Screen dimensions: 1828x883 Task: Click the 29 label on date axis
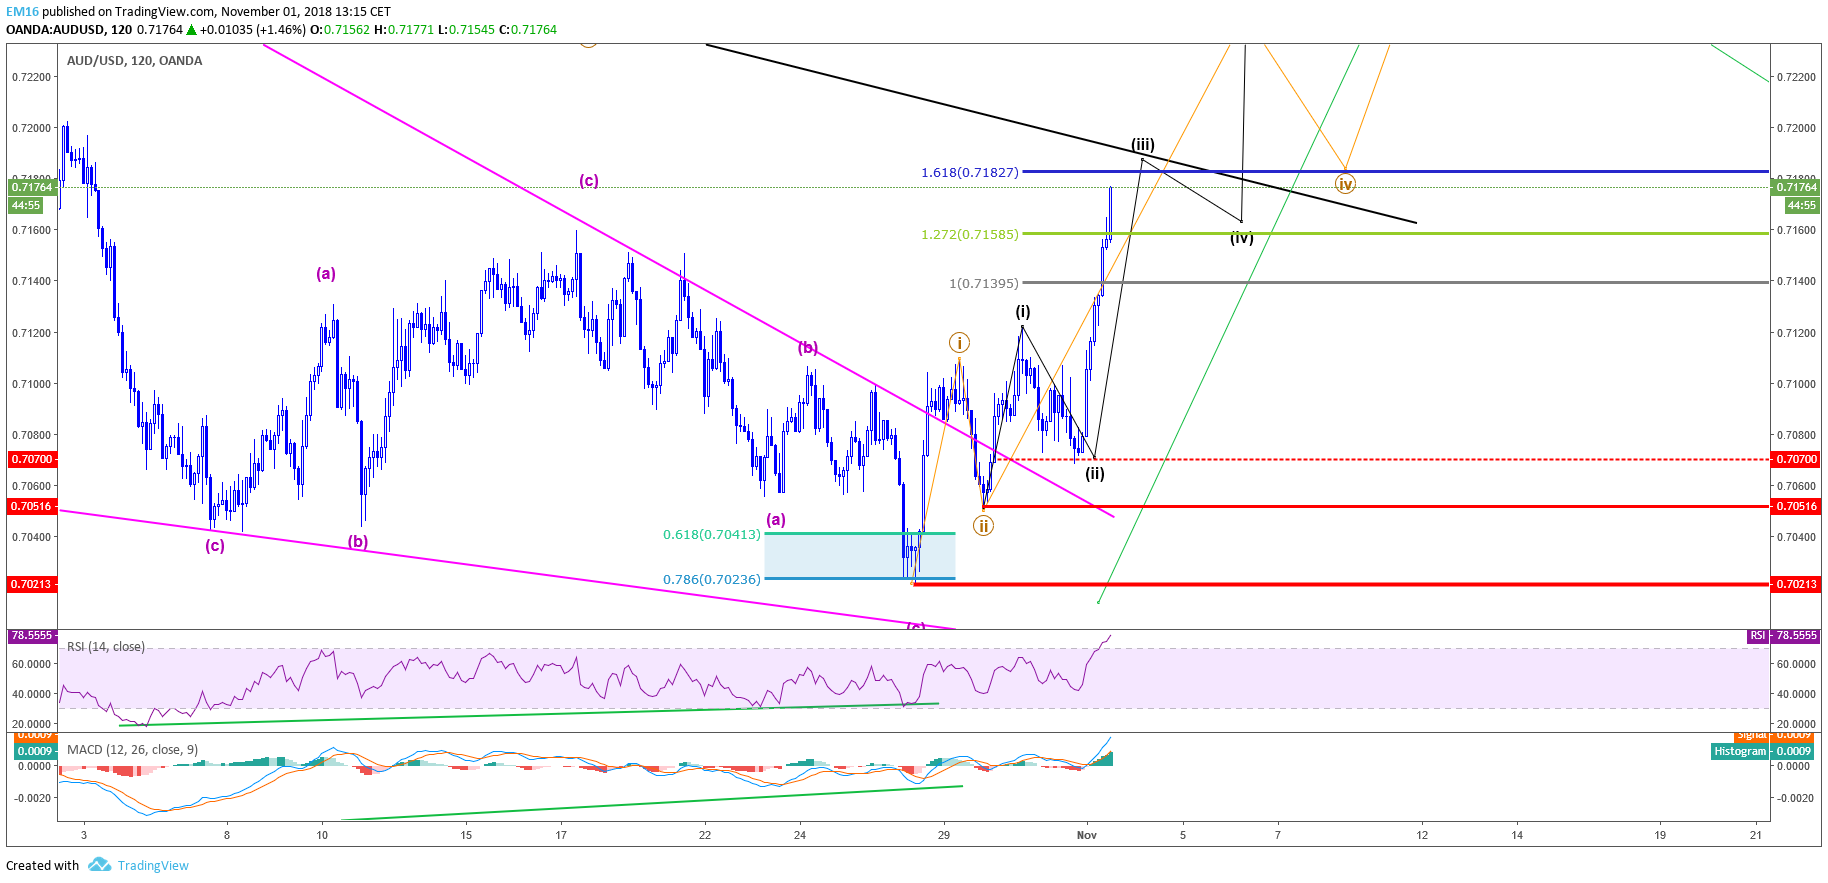pos(944,835)
